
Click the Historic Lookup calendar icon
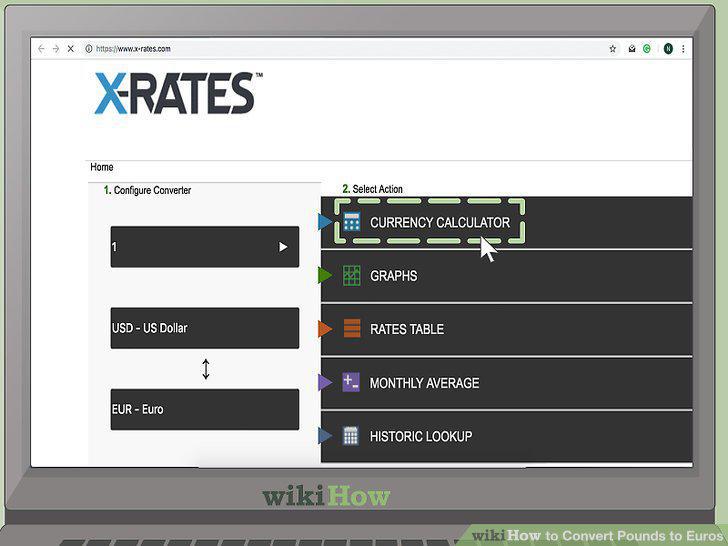(x=351, y=436)
